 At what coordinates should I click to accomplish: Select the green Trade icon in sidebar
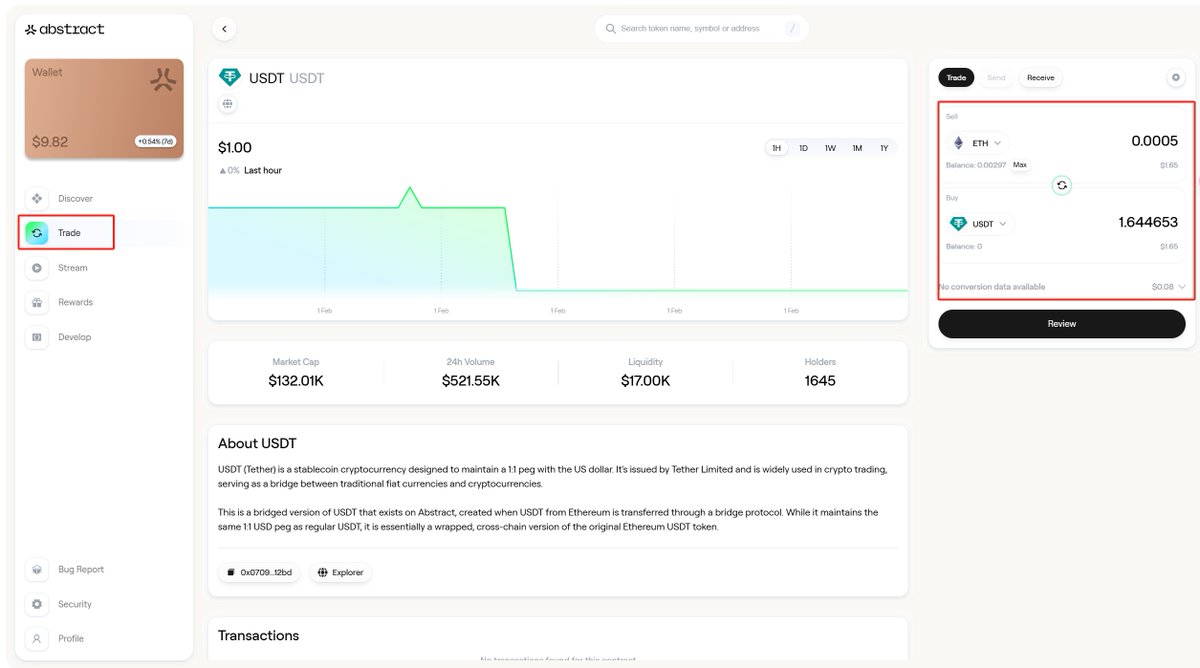coord(37,233)
